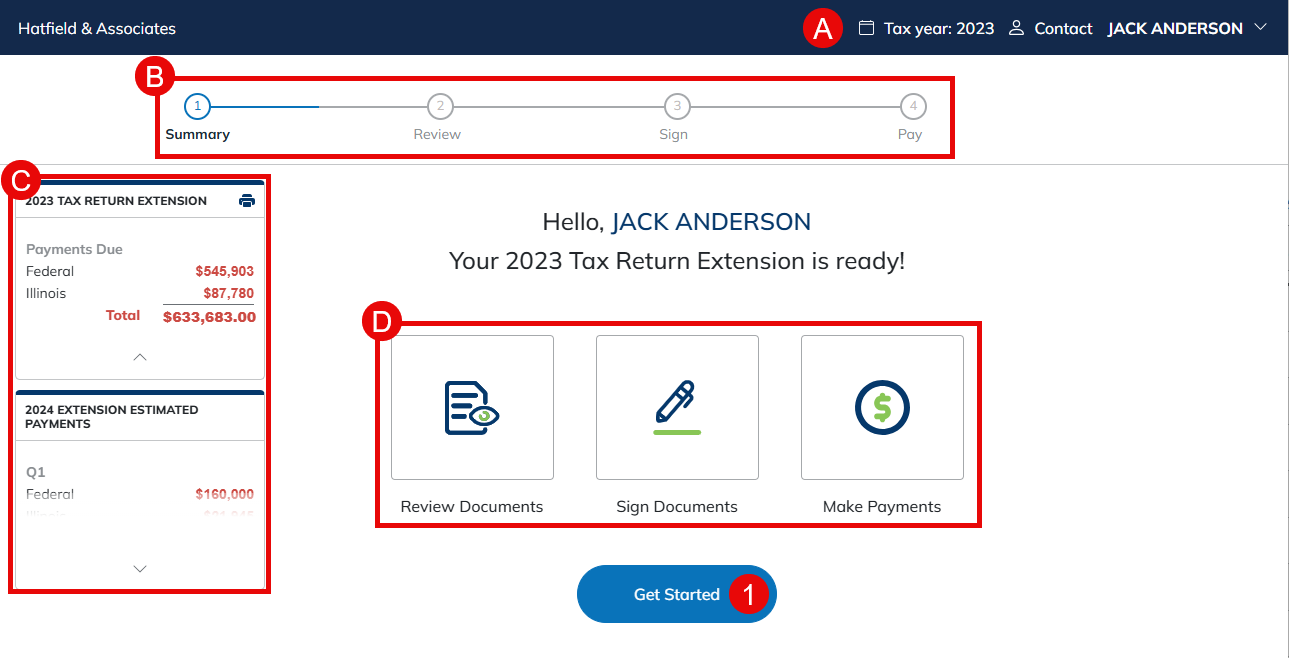Image resolution: width=1289 pixels, height=658 pixels.
Task: Click the person icon next to Contact
Action: coord(1017,28)
